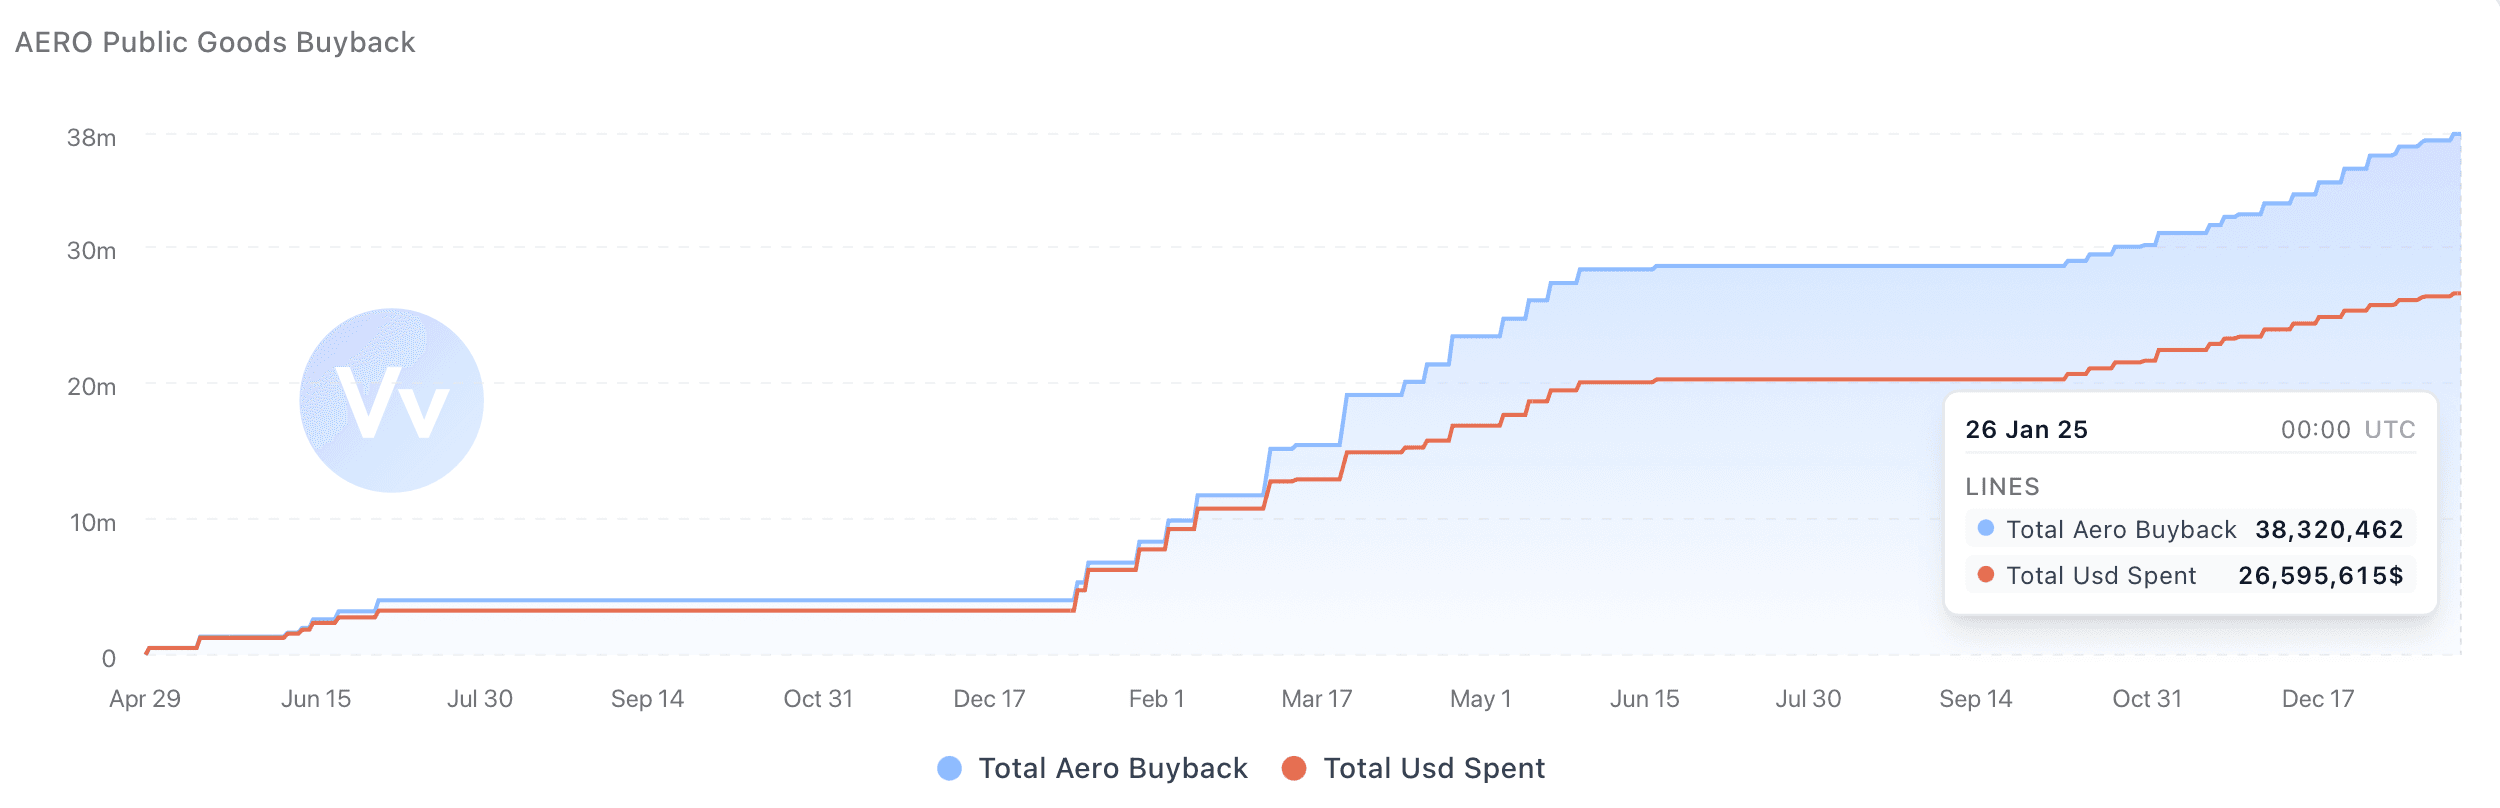2500x808 pixels.
Task: Click the 38m y-axis label
Action: point(91,138)
